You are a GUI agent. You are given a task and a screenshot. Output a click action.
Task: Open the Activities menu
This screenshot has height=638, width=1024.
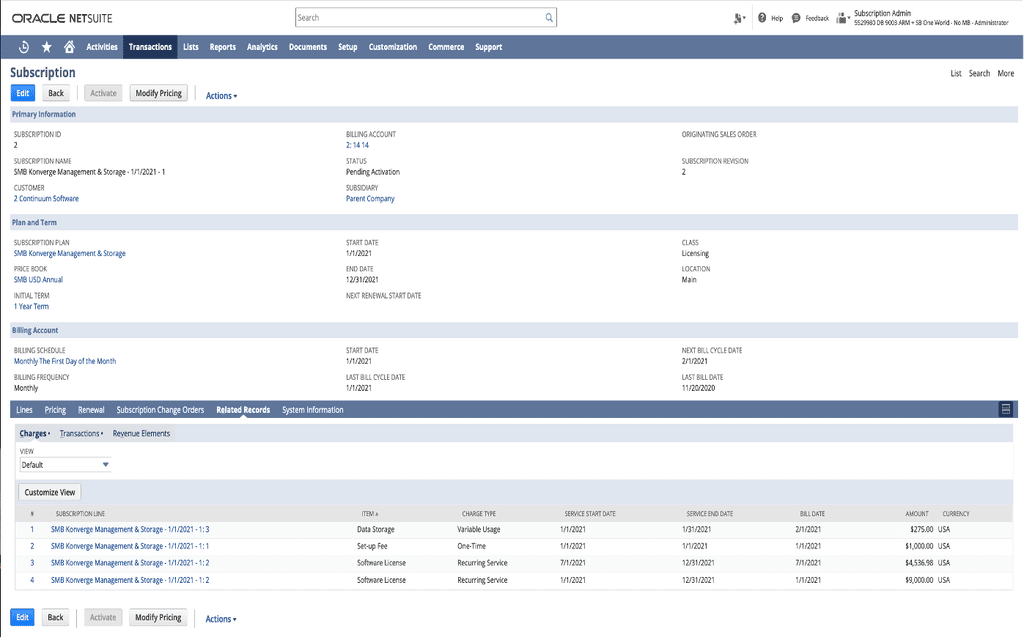tap(102, 47)
